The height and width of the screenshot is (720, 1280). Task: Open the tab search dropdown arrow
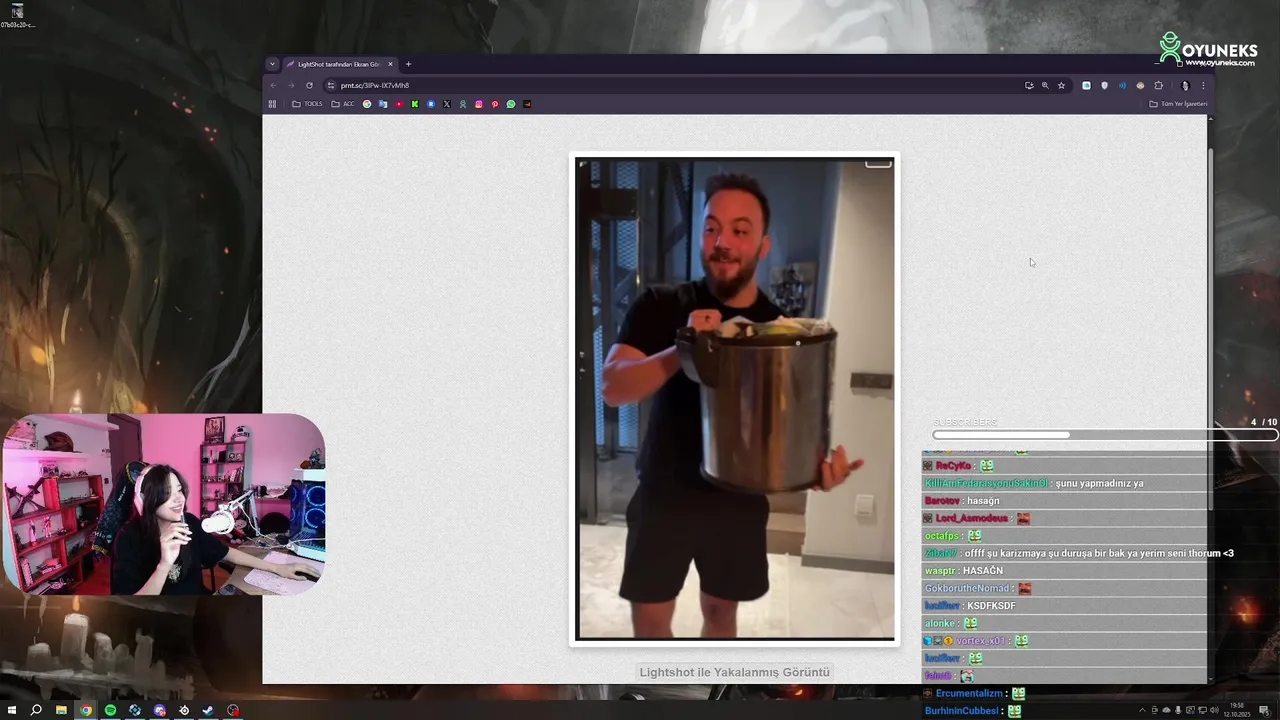[272, 64]
